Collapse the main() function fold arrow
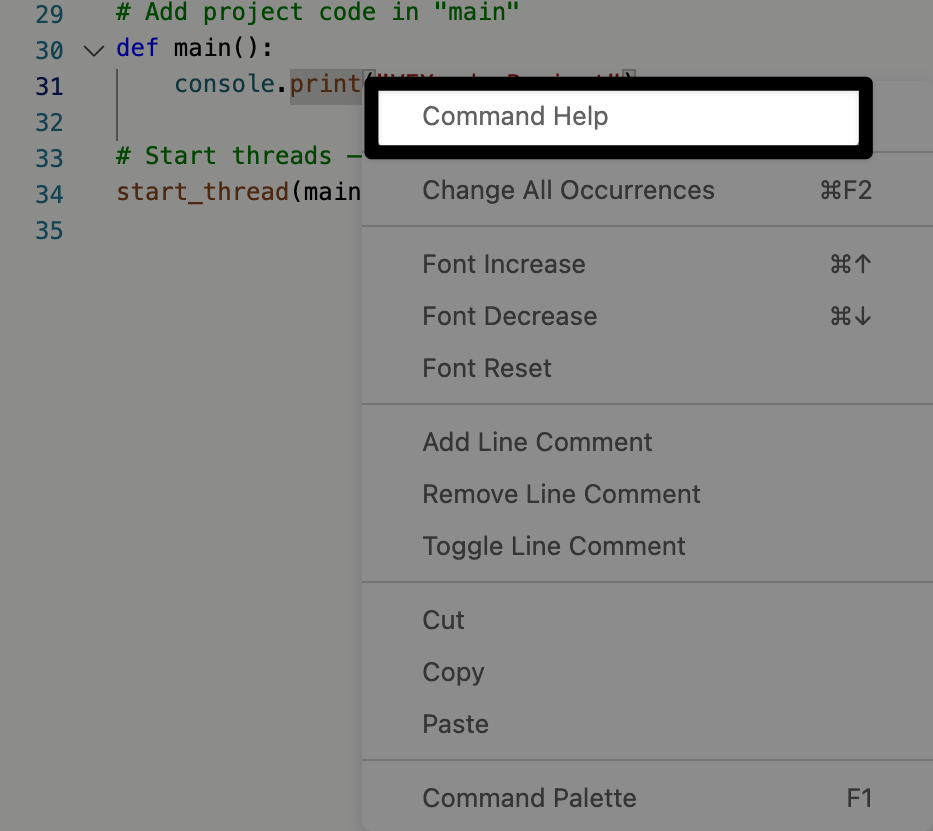This screenshot has width=933, height=831. coord(93,50)
